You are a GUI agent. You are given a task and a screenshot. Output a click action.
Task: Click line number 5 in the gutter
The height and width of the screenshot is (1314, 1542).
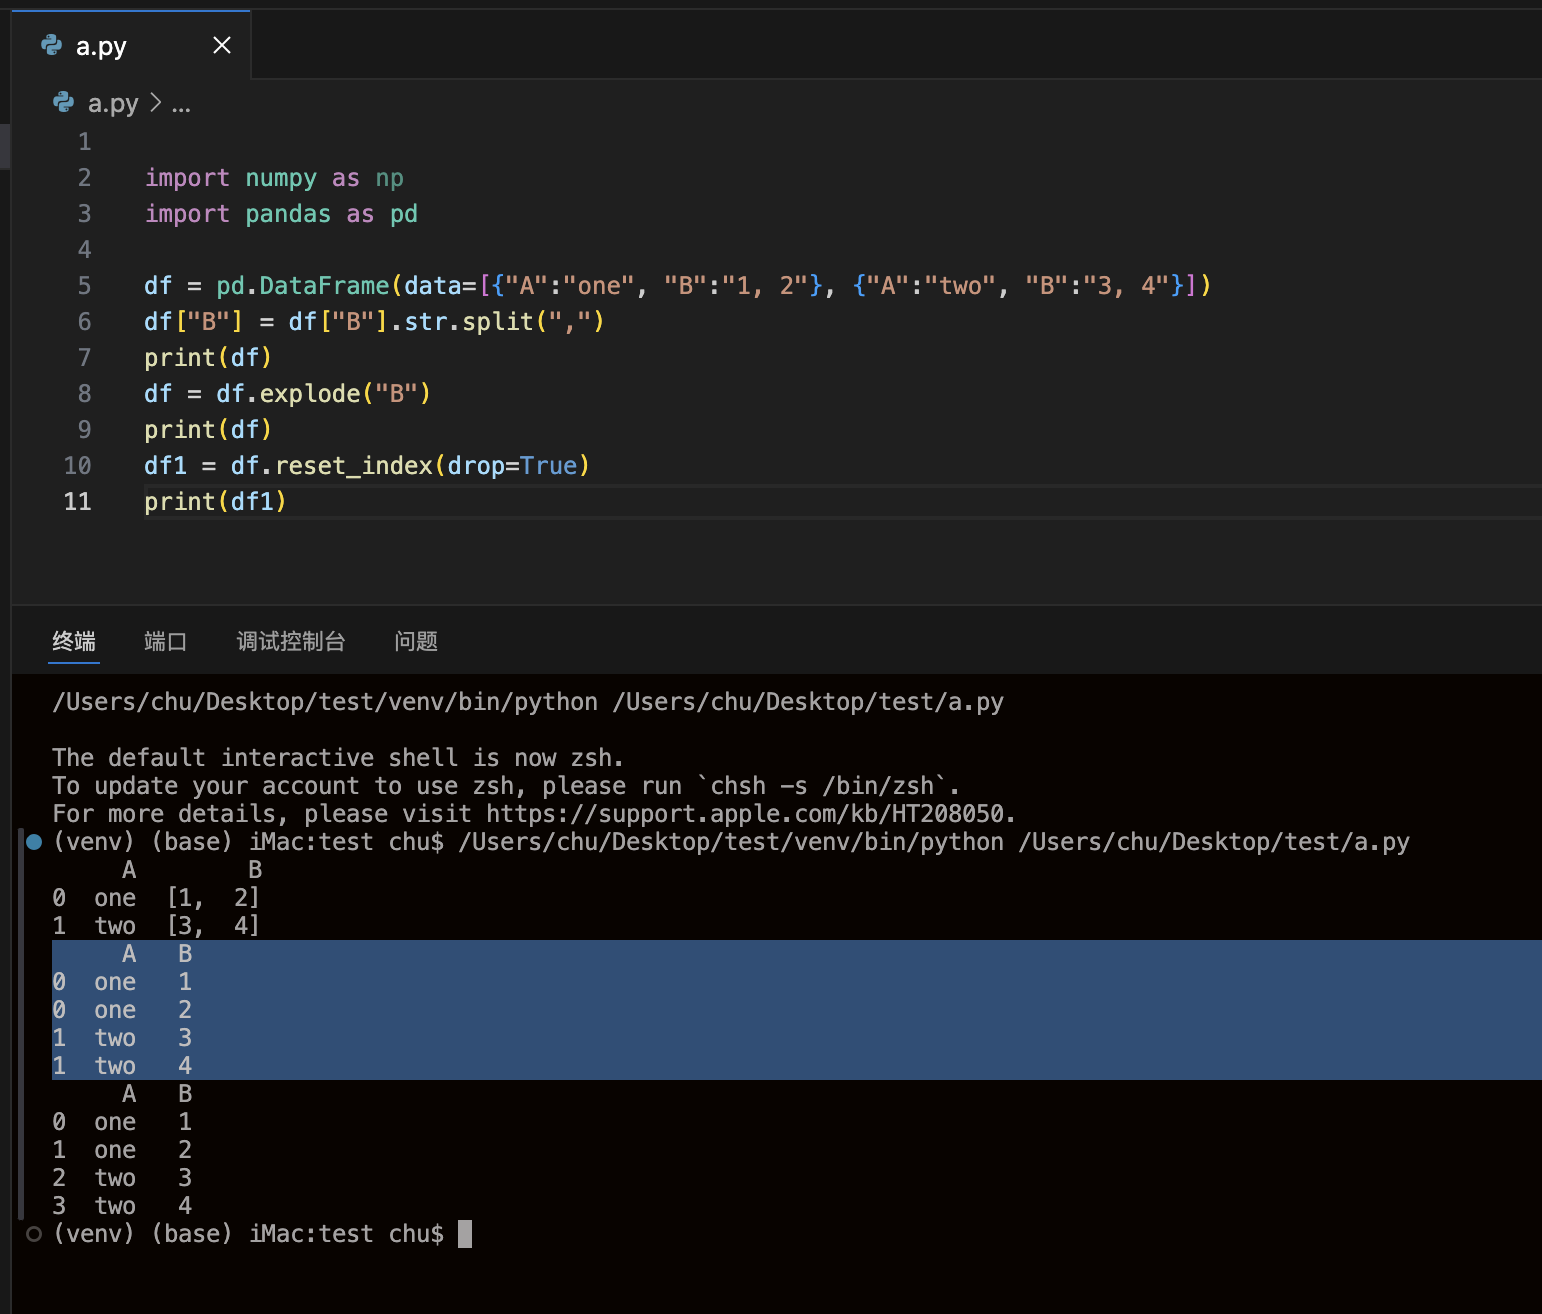coord(84,286)
